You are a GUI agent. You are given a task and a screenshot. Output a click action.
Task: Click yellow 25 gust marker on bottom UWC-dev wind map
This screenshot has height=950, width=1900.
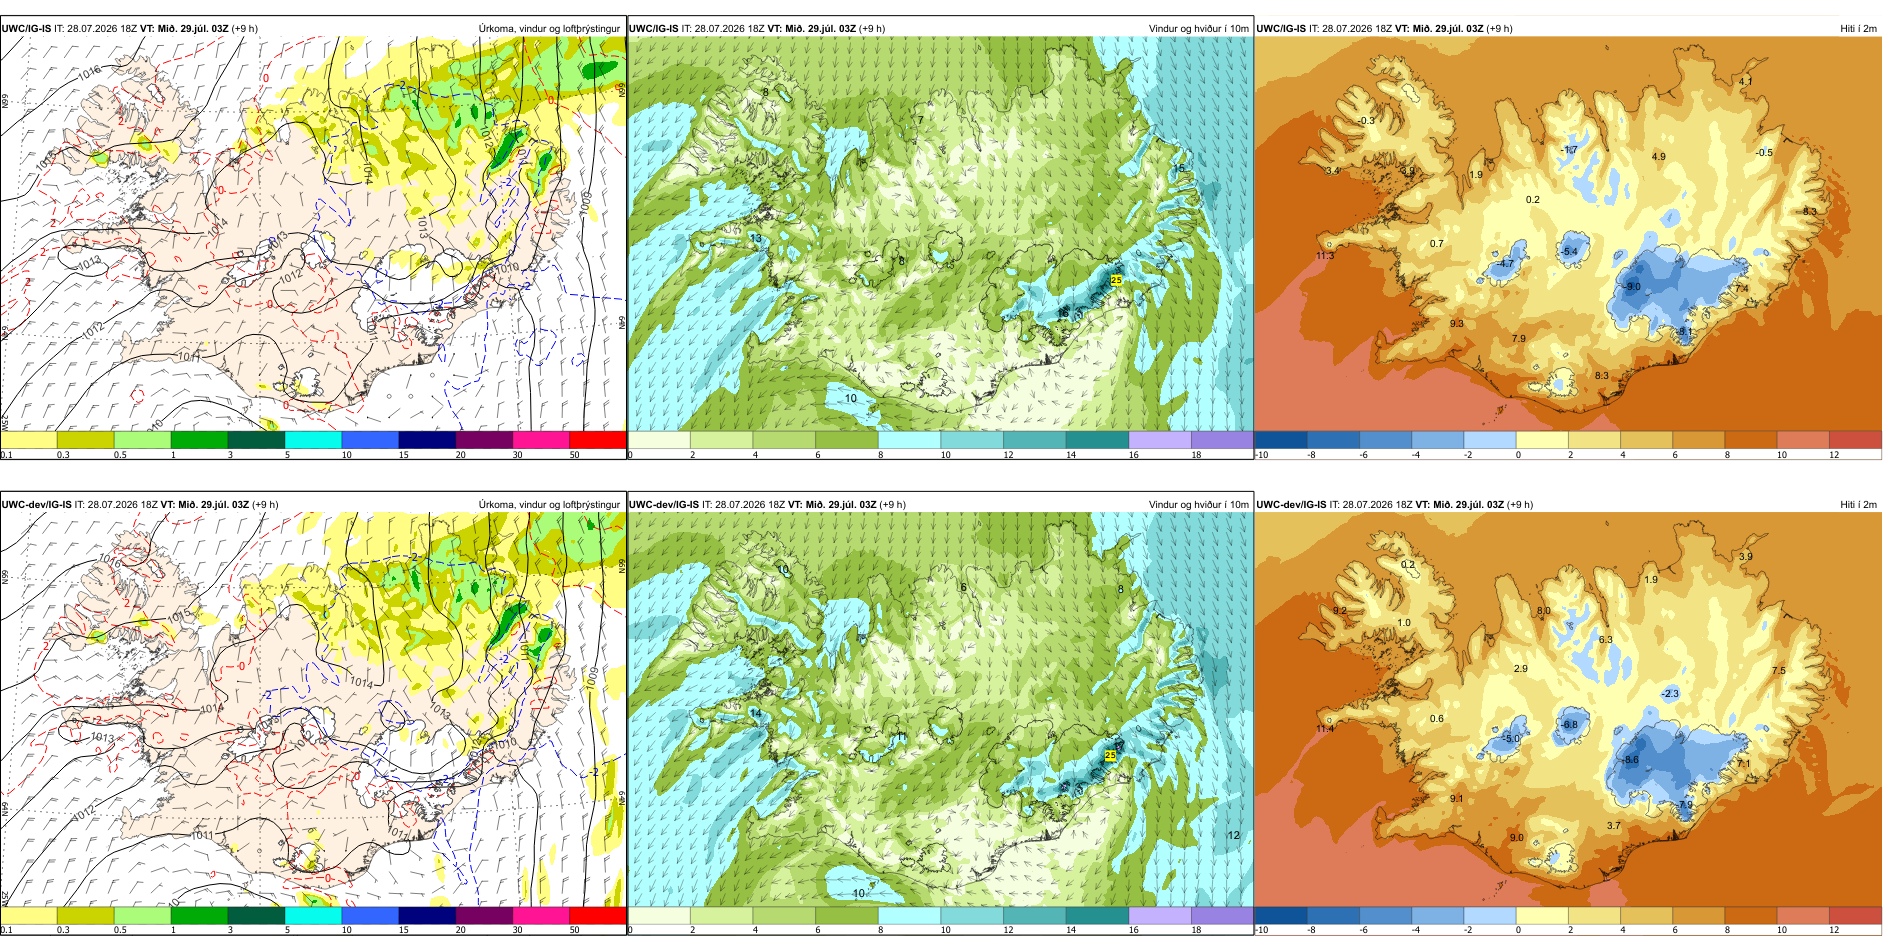click(1110, 756)
